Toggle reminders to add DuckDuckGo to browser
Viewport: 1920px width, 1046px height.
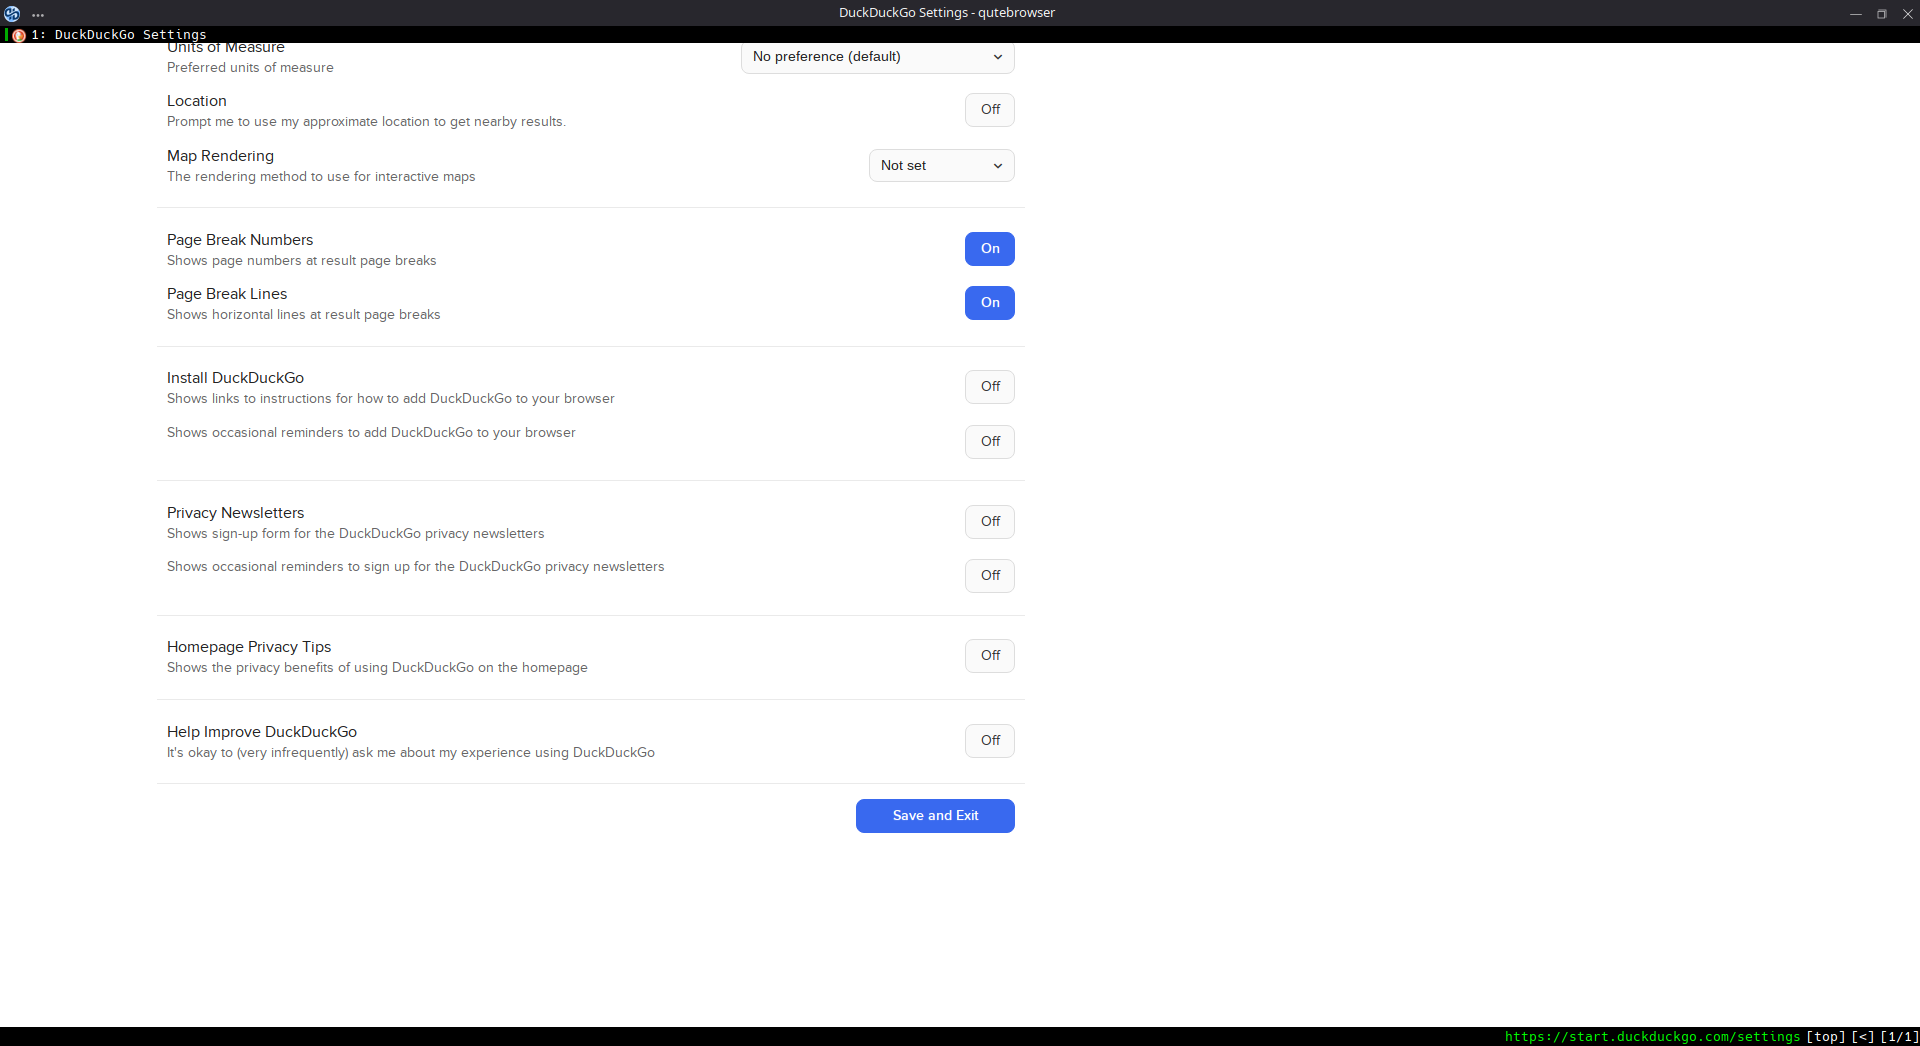(990, 442)
